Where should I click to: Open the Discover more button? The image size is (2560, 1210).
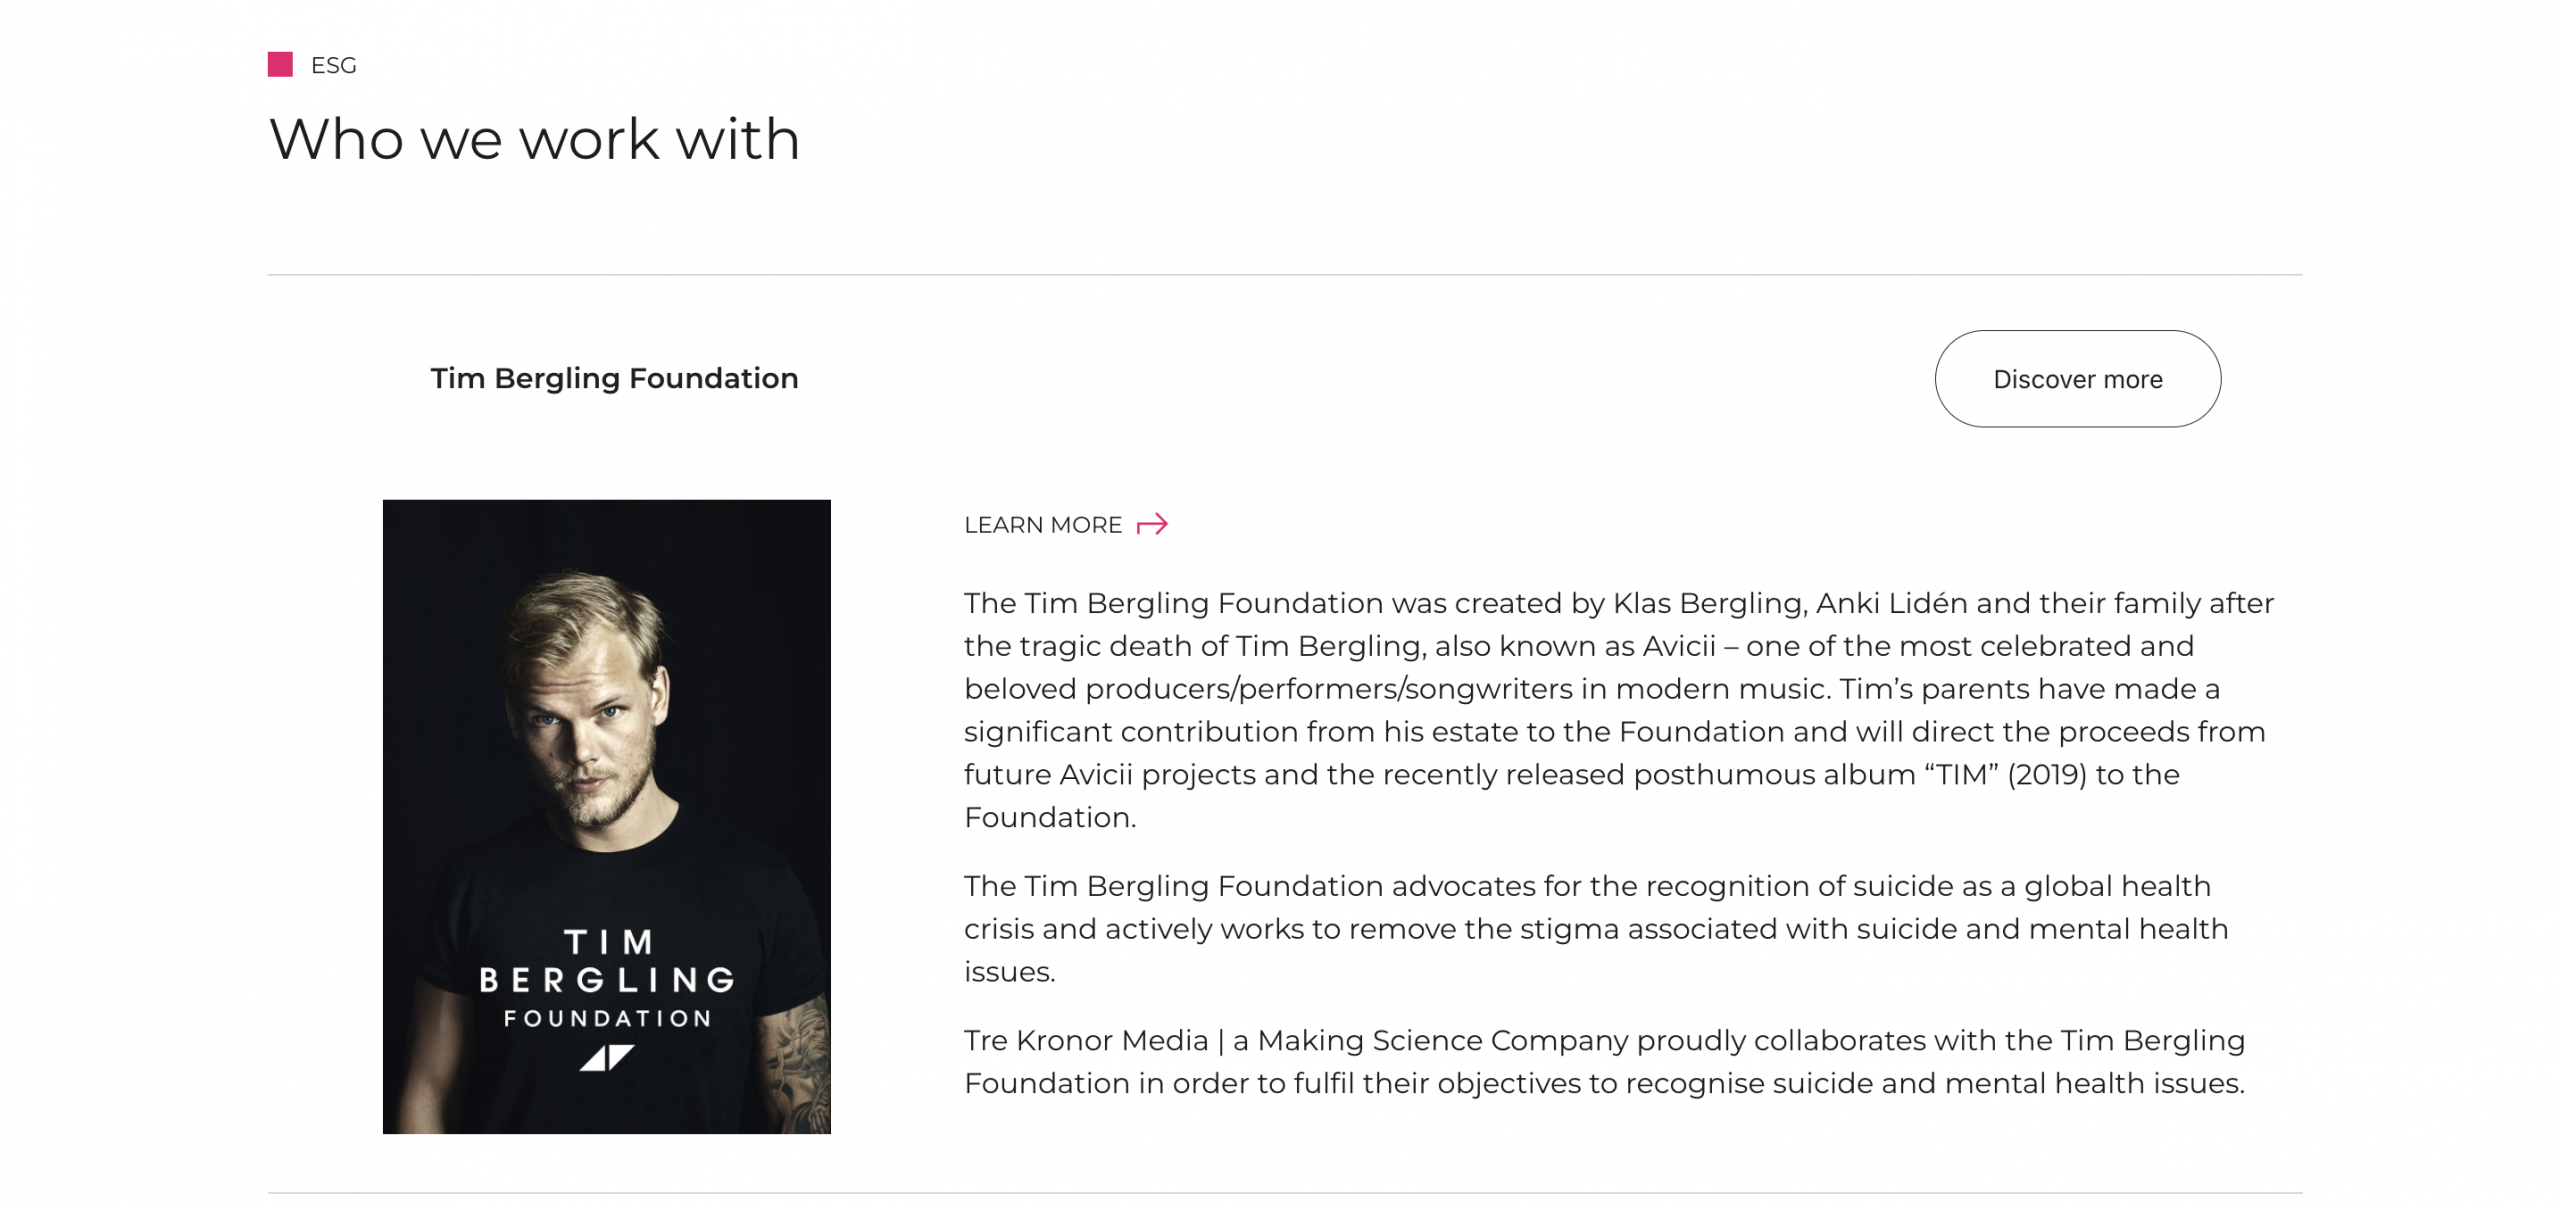(x=2077, y=379)
